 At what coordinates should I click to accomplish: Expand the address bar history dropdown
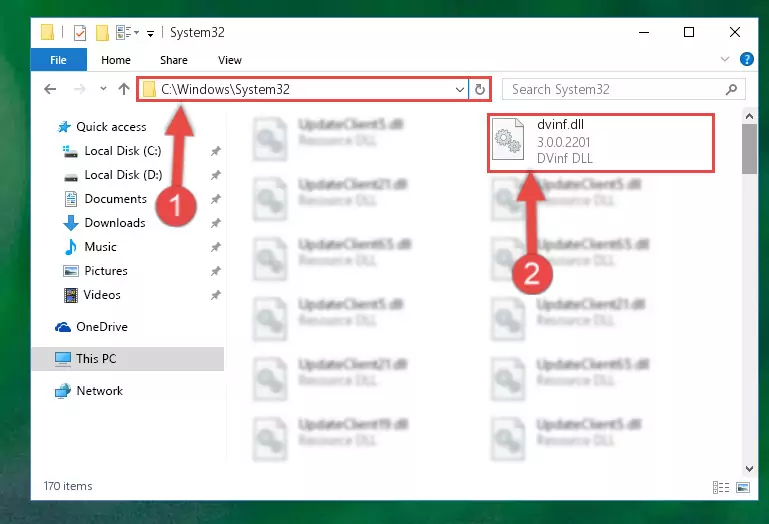coord(460,90)
